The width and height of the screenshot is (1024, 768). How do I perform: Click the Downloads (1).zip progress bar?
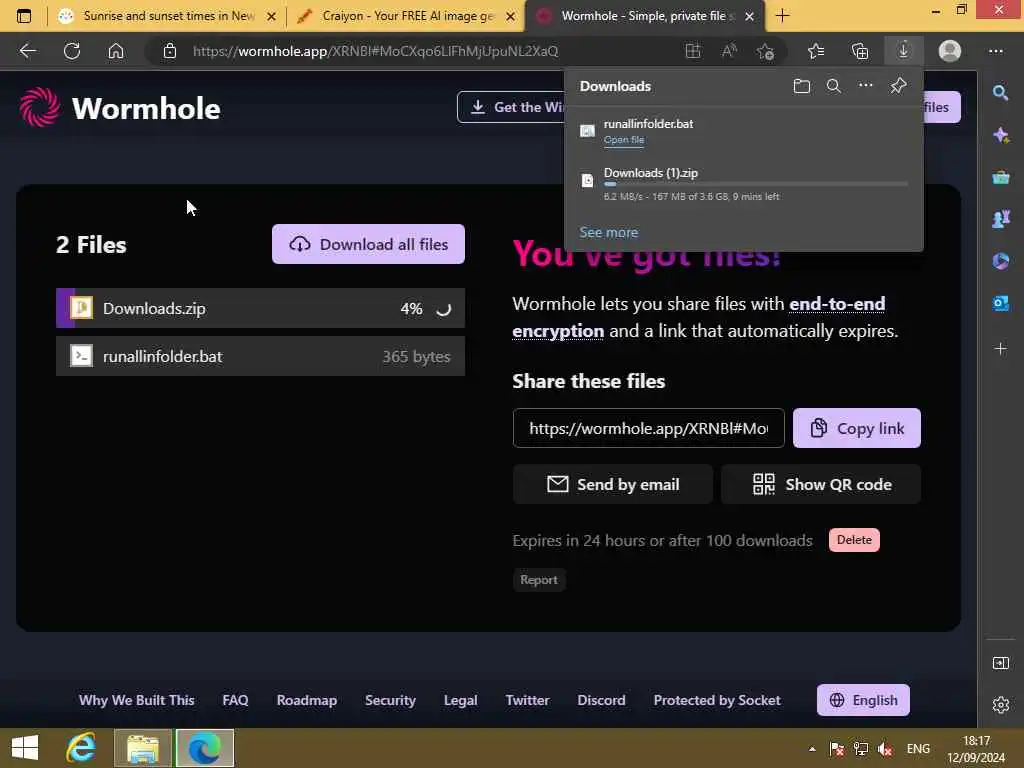point(756,185)
